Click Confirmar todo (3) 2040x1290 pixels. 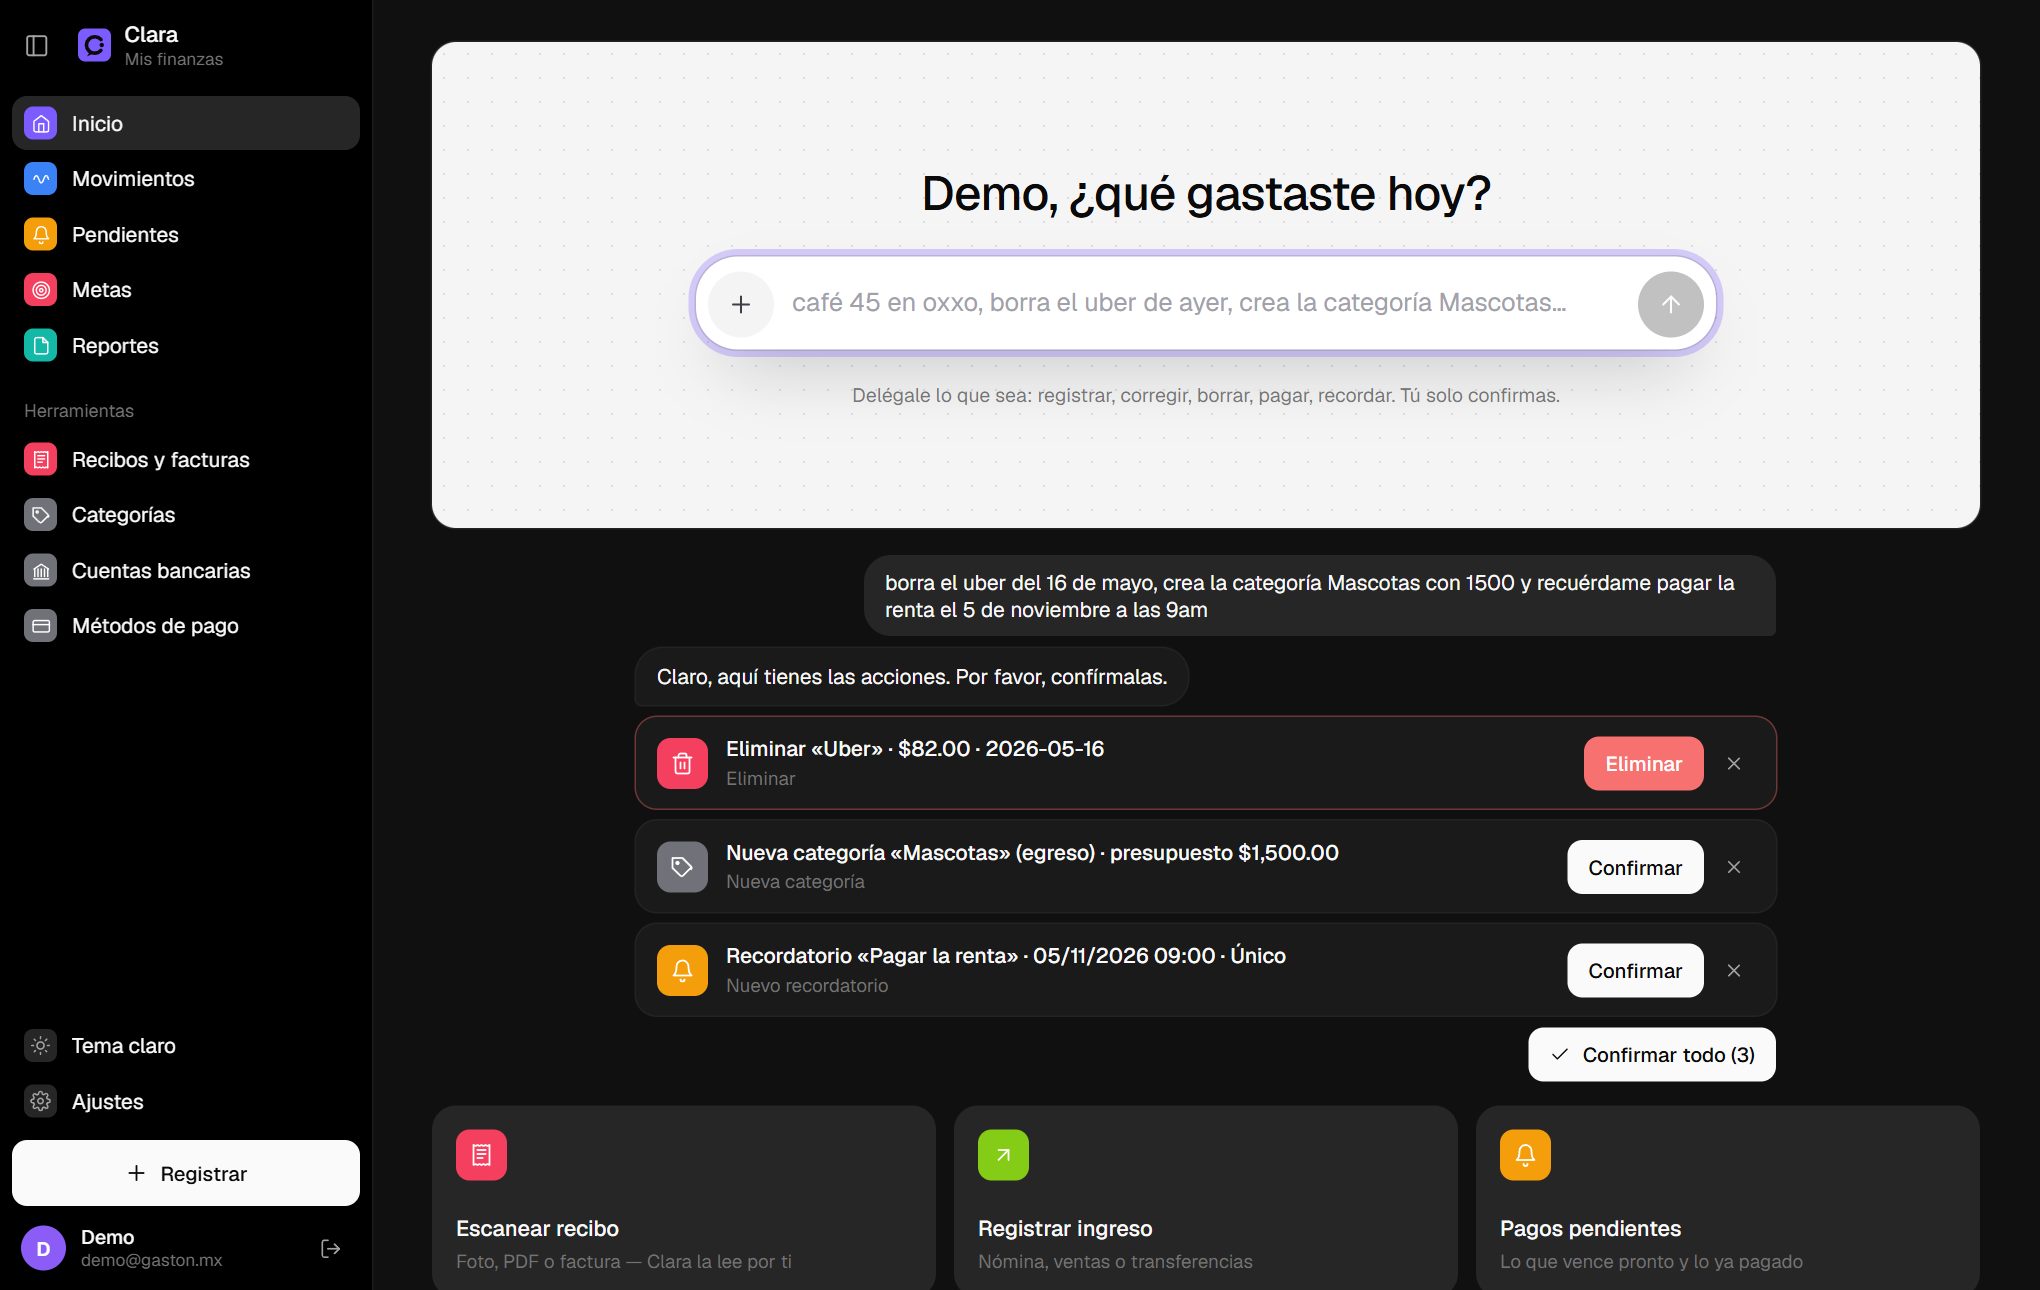[x=1652, y=1055]
